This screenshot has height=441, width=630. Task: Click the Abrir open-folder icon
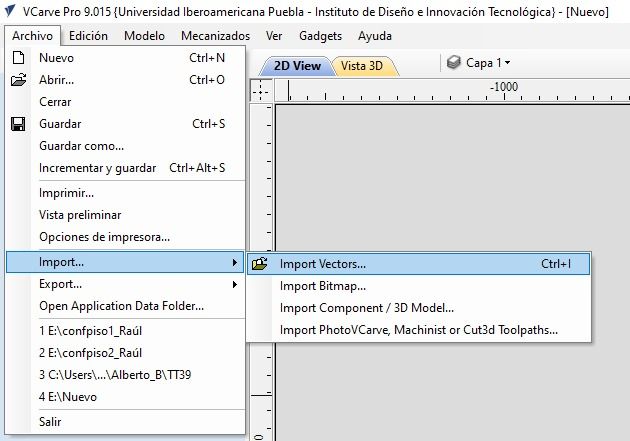[x=18, y=80]
